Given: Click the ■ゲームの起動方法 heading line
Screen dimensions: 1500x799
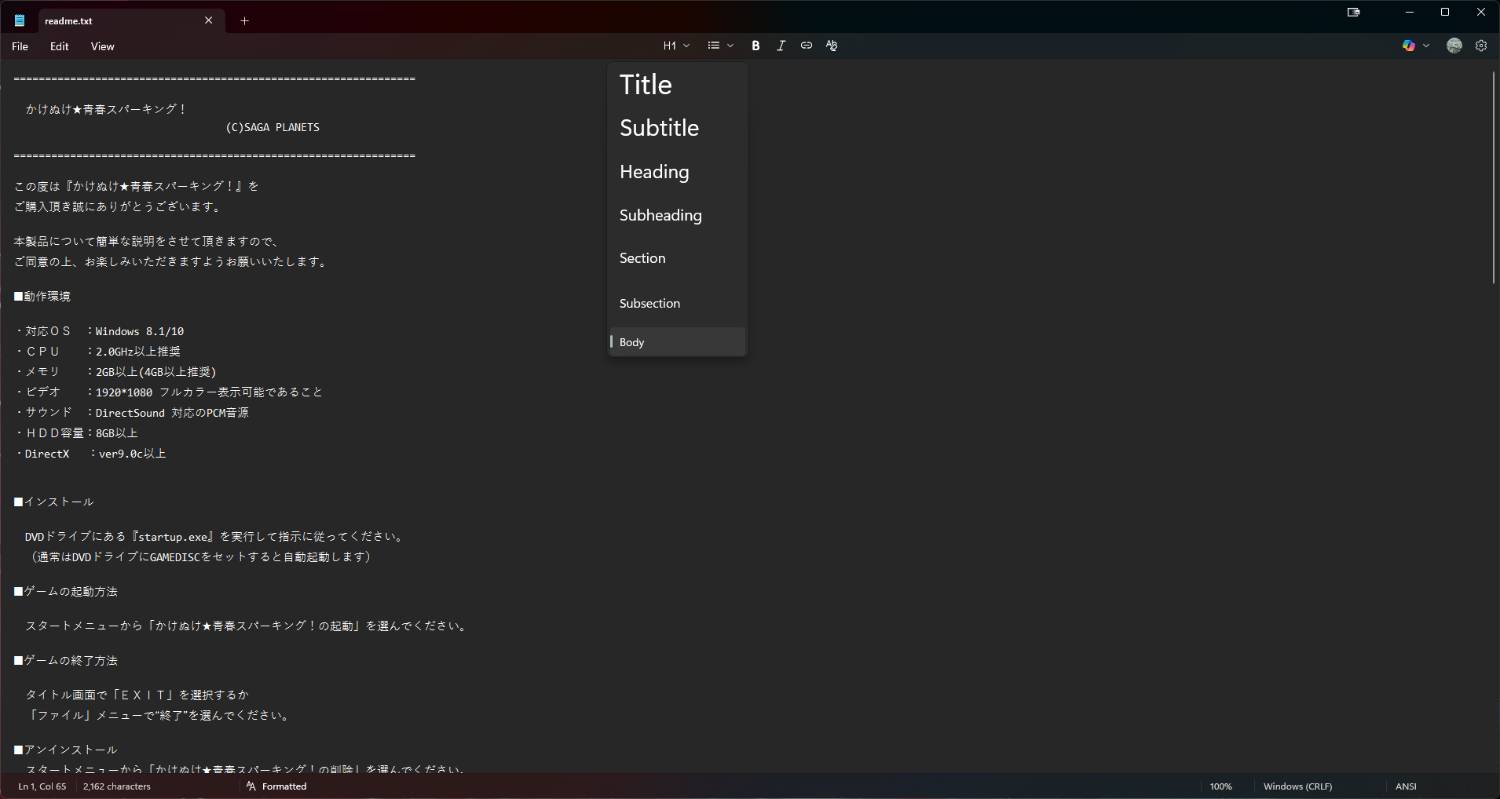Looking at the screenshot, I should coord(65,592).
